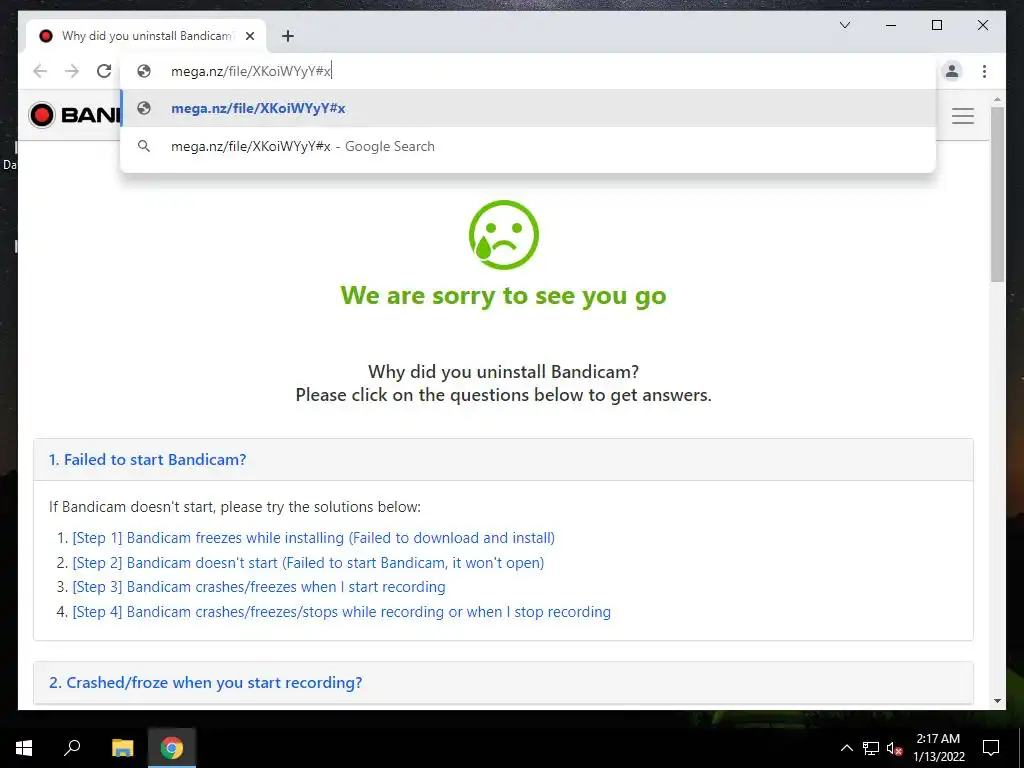Image resolution: width=1024 pixels, height=768 pixels.
Task: Click the sad face crying icon
Action: [504, 235]
